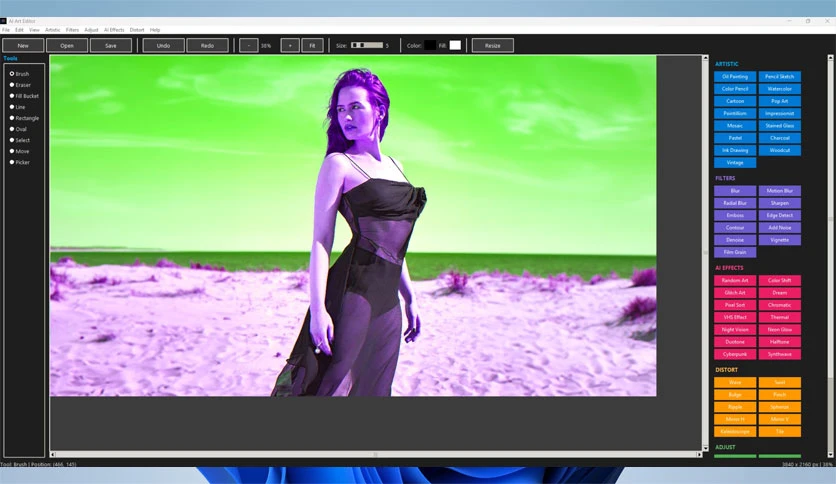Apply the Vintage effect

[735, 162]
